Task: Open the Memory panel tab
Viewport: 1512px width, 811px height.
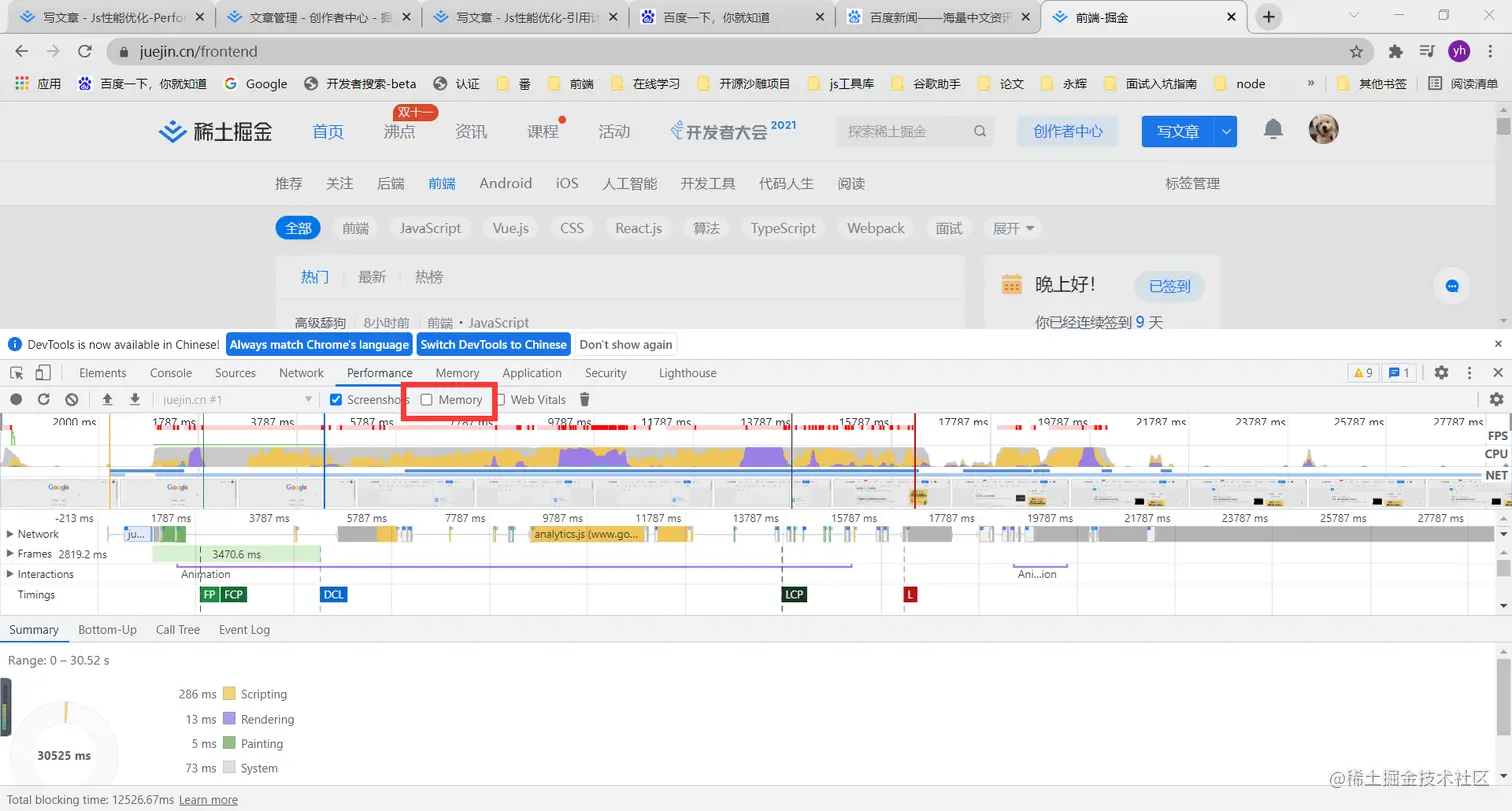Action: click(x=457, y=373)
